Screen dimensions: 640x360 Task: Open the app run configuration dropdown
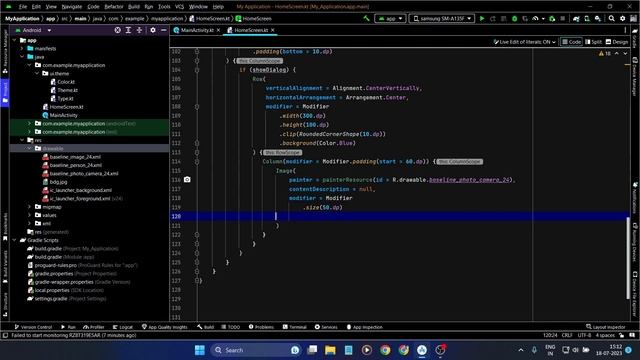pos(390,18)
